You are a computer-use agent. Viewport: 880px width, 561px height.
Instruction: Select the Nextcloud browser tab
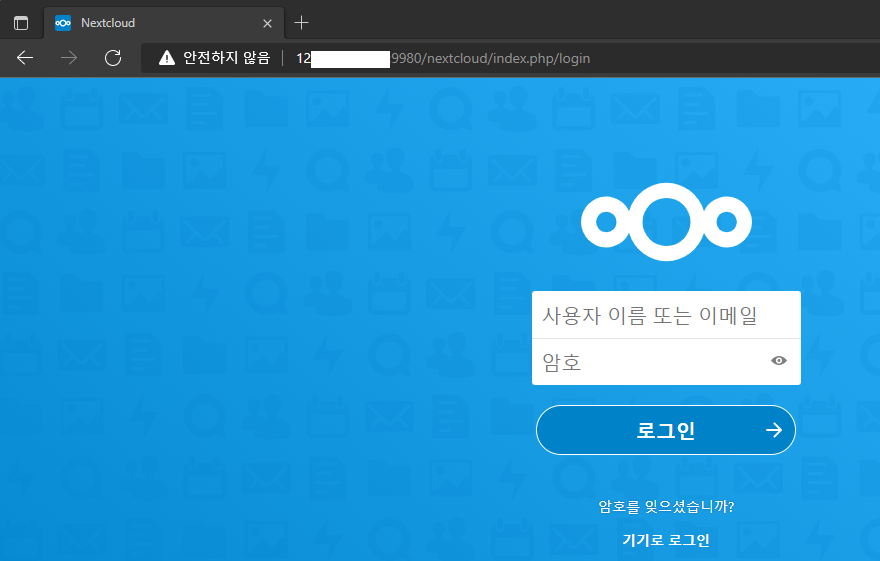[164, 23]
